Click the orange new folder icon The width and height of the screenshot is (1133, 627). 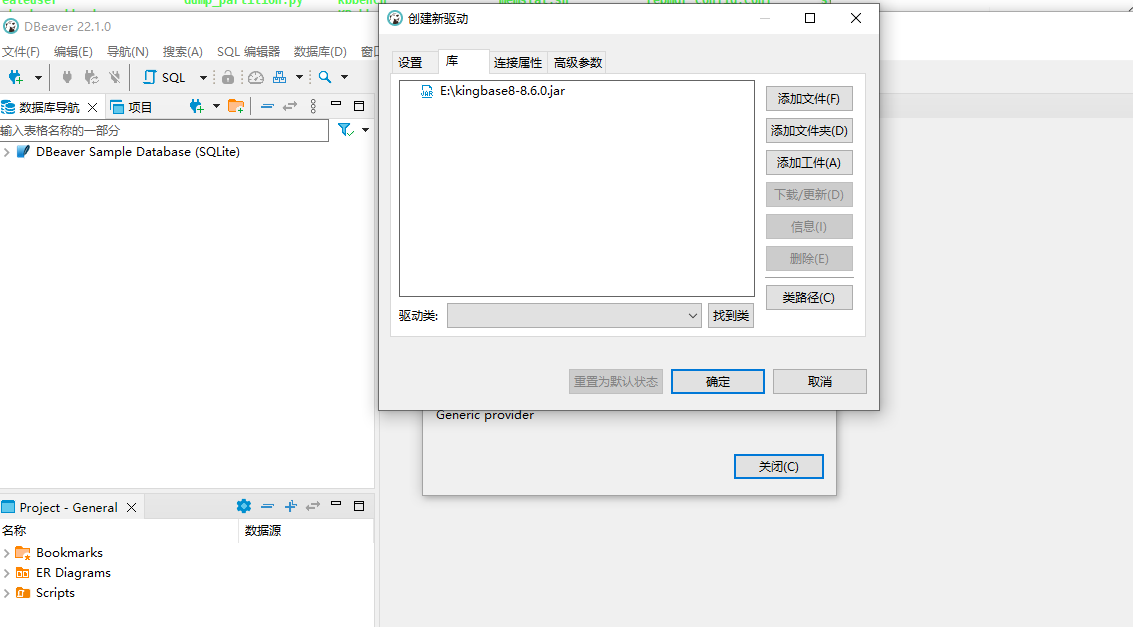(x=236, y=107)
